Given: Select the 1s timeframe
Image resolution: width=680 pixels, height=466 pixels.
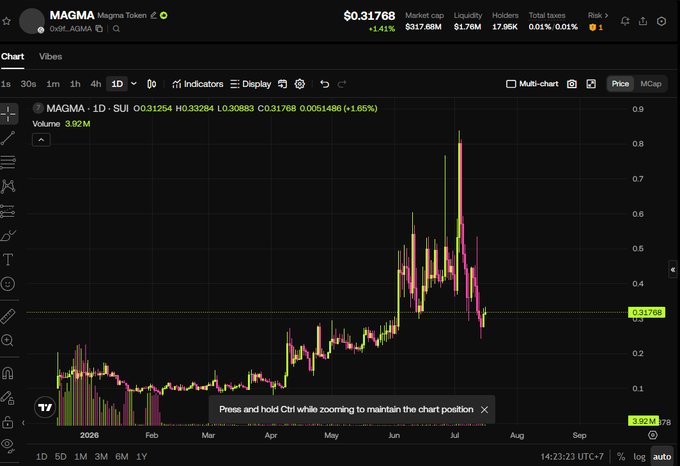Looking at the screenshot, I should 6,84.
